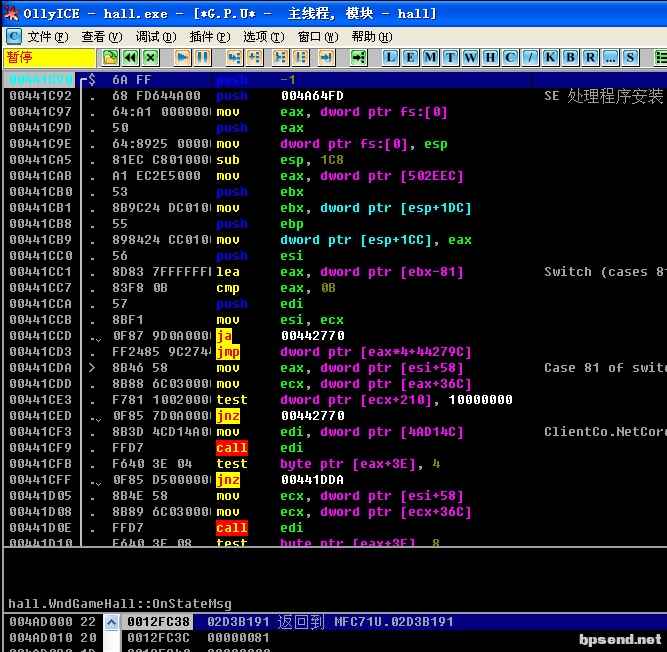Select the ja 00442770 instruction
This screenshot has width=667, height=652.
point(335,336)
